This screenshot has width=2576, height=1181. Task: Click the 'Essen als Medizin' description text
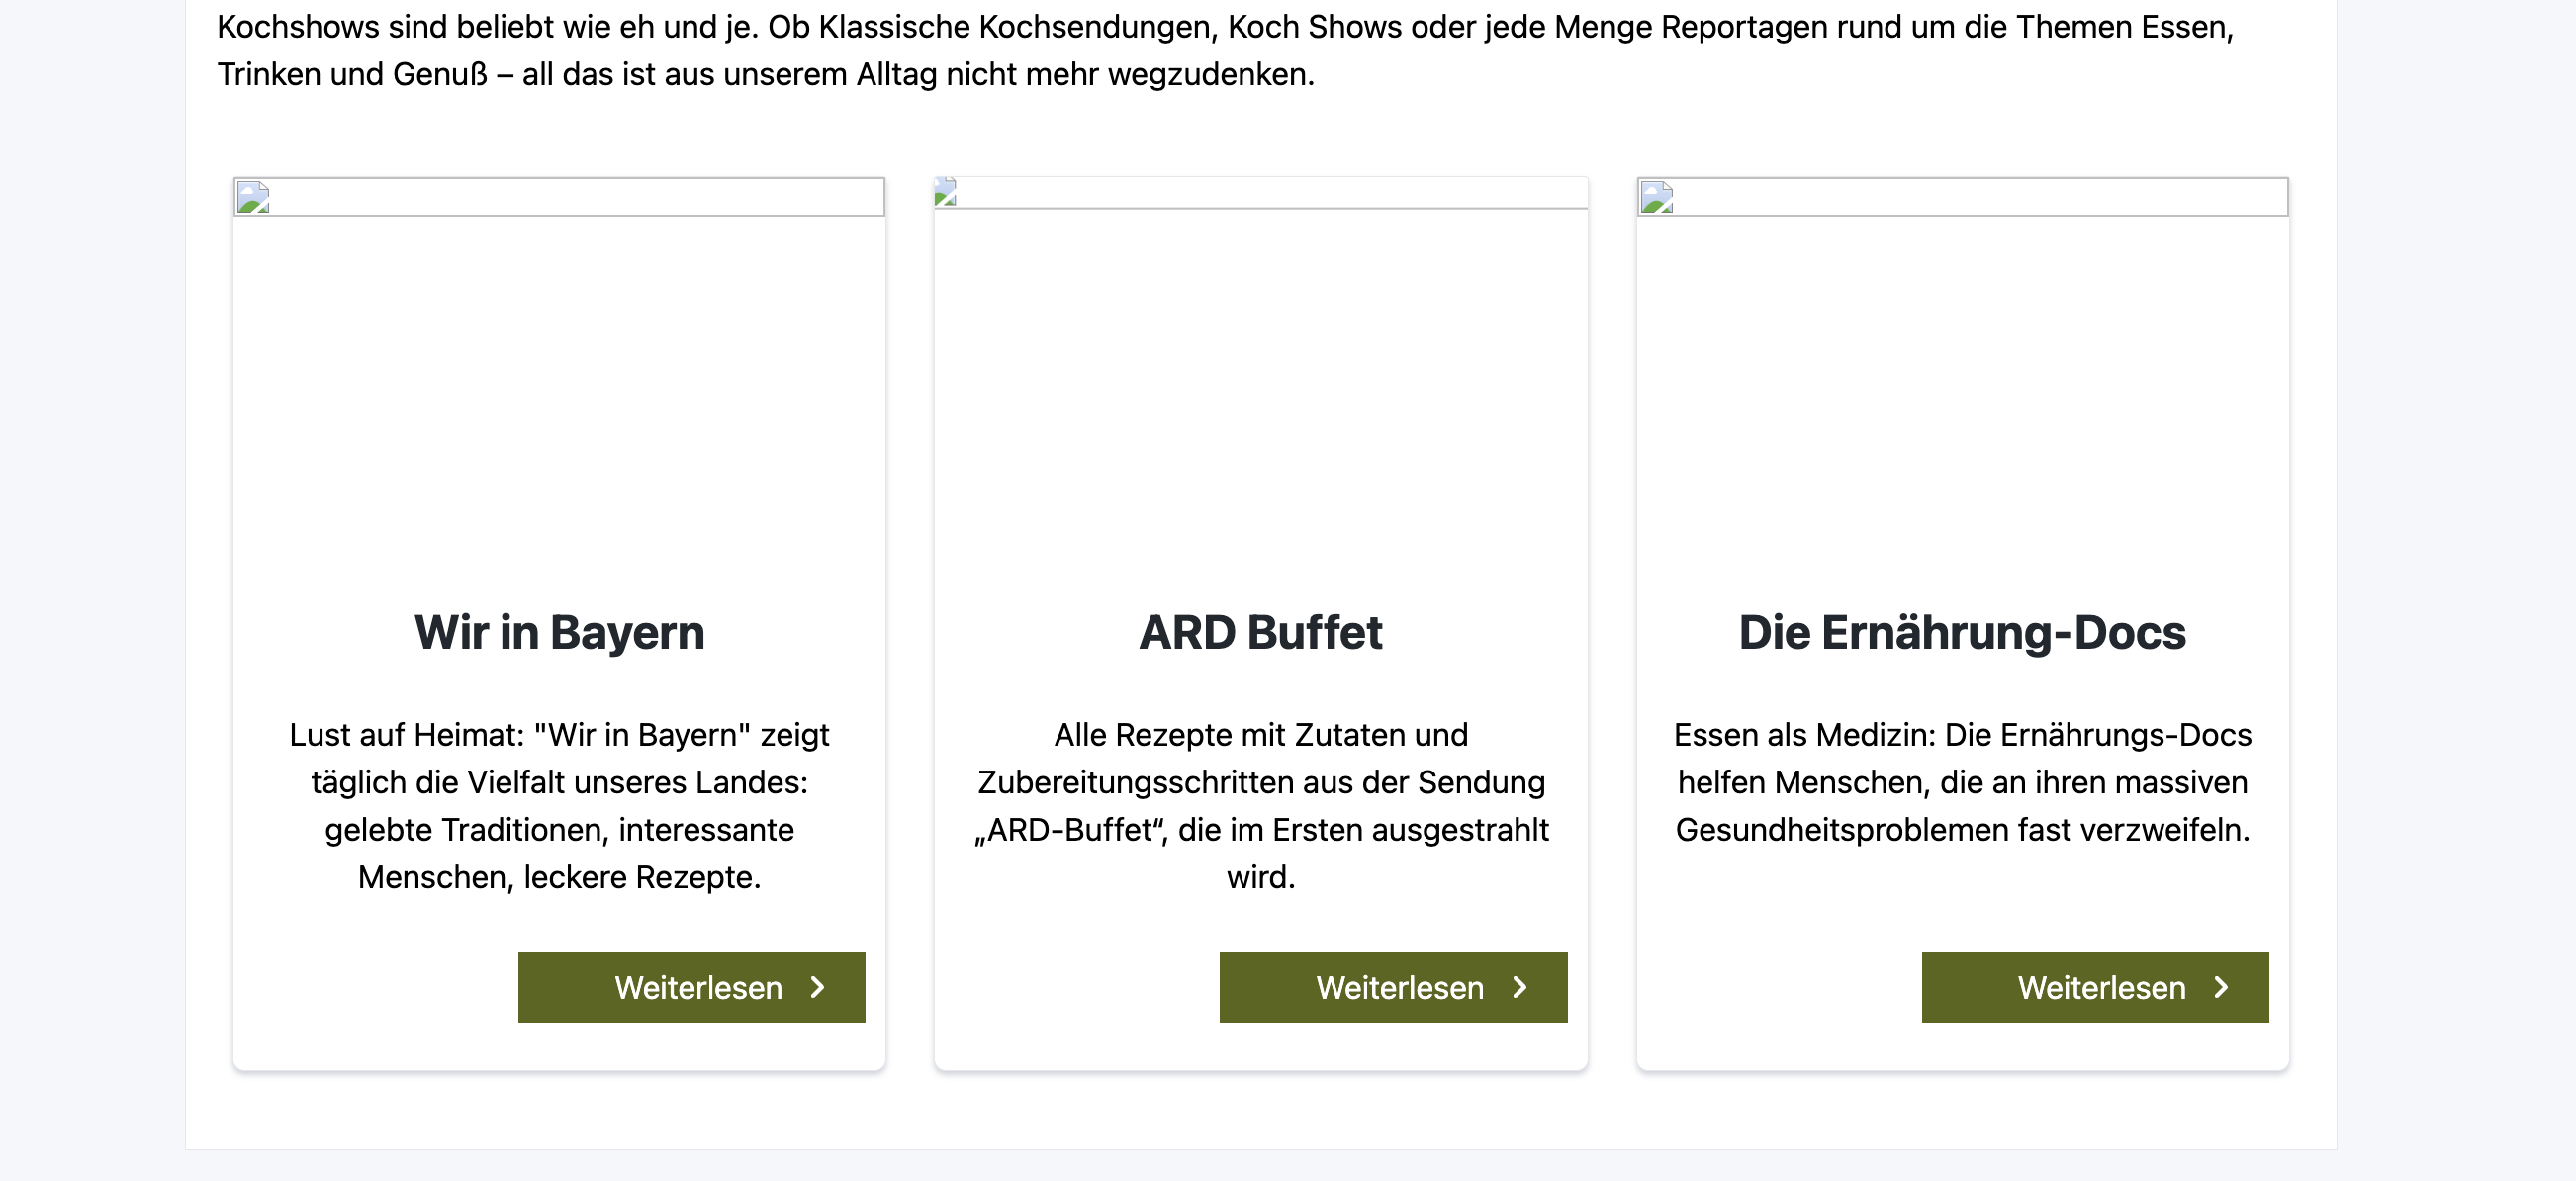[1962, 782]
